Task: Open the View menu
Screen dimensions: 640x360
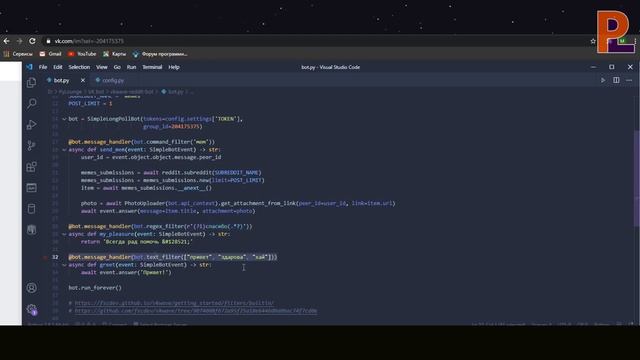Action: (x=102, y=67)
